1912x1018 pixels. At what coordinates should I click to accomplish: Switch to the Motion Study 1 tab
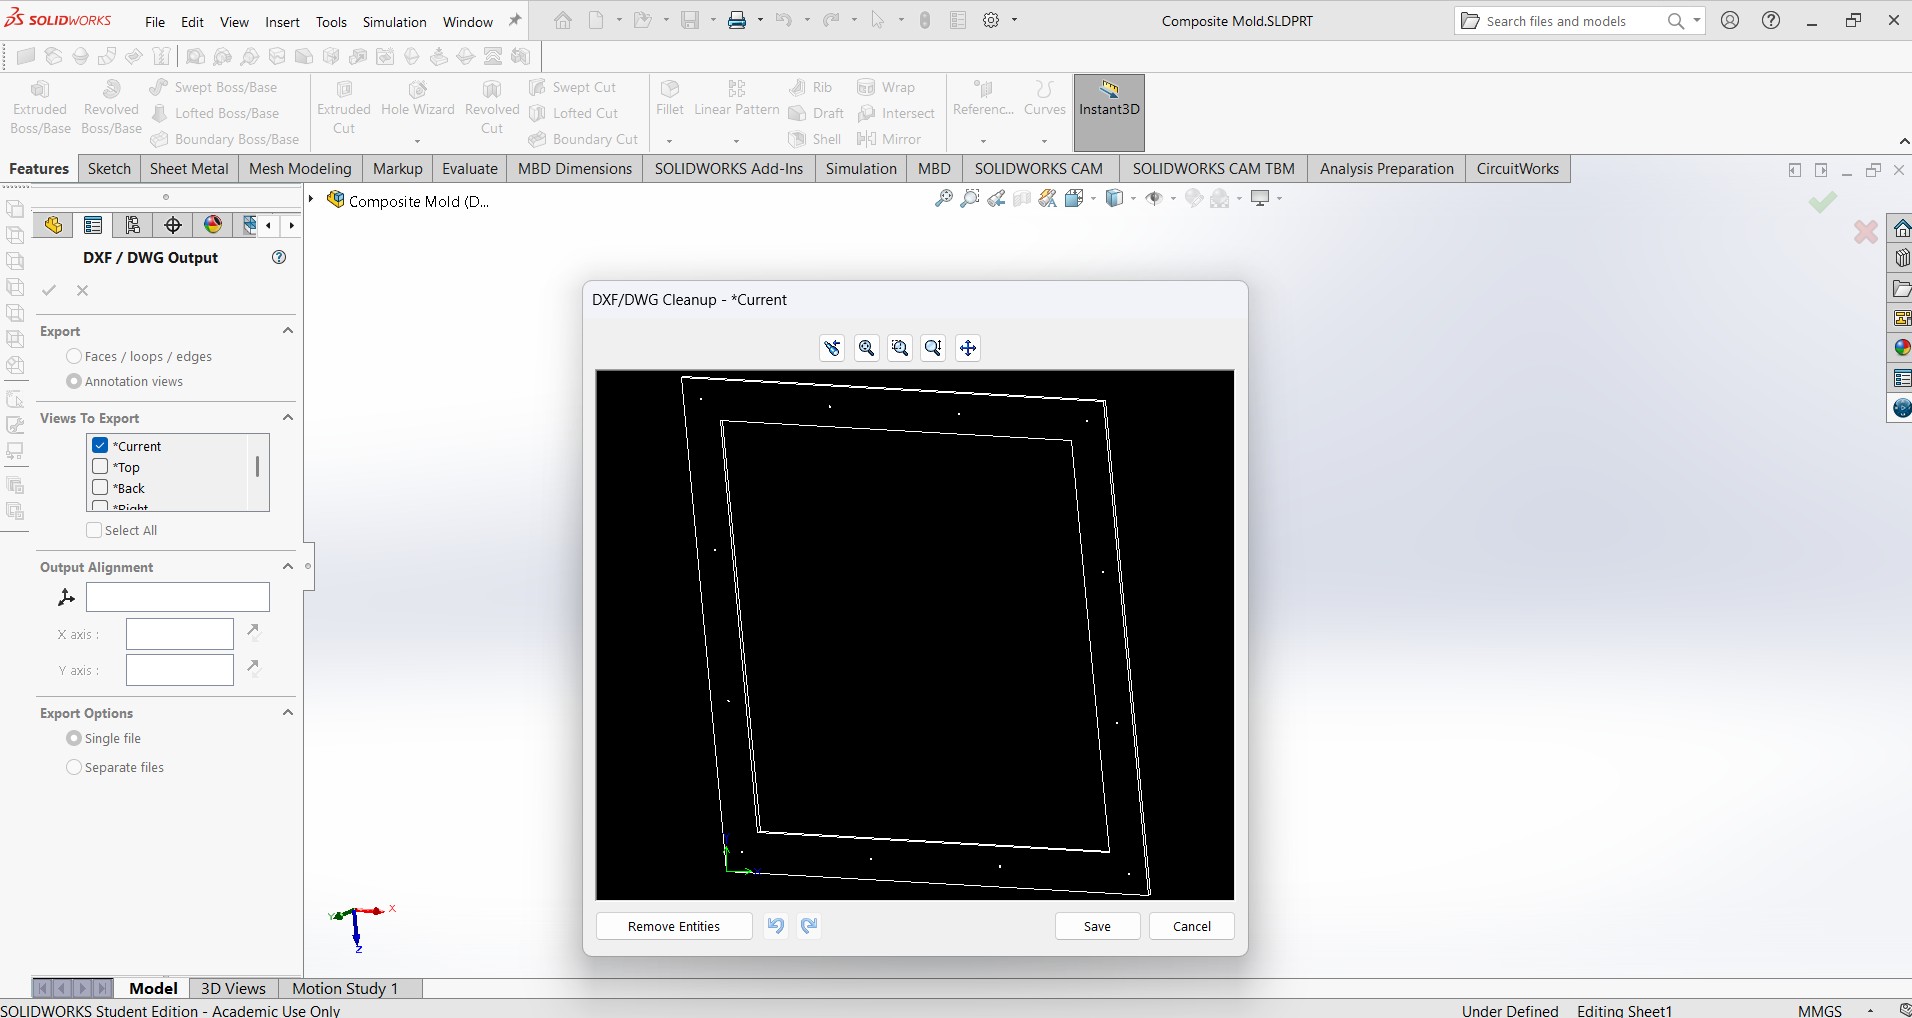pos(345,988)
